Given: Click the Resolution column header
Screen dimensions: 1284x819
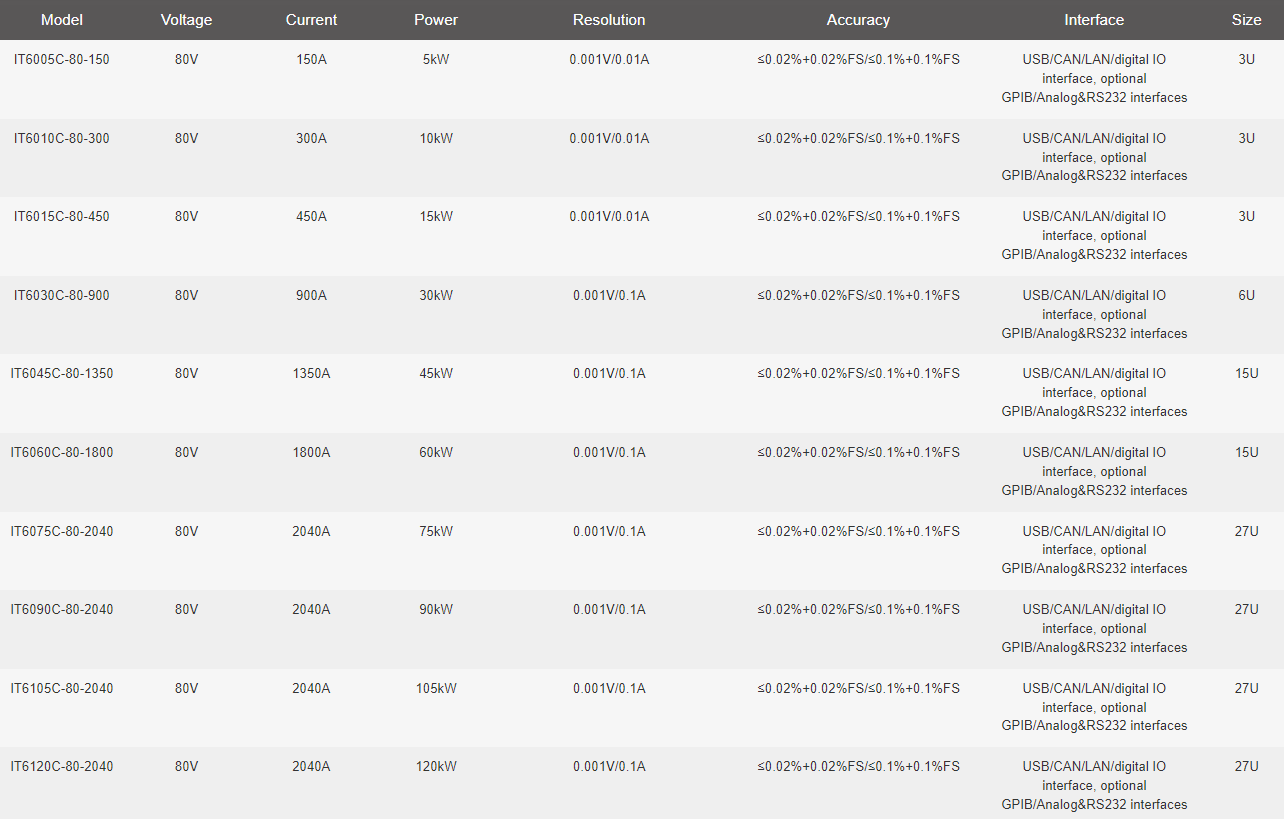Looking at the screenshot, I should coord(609,20).
